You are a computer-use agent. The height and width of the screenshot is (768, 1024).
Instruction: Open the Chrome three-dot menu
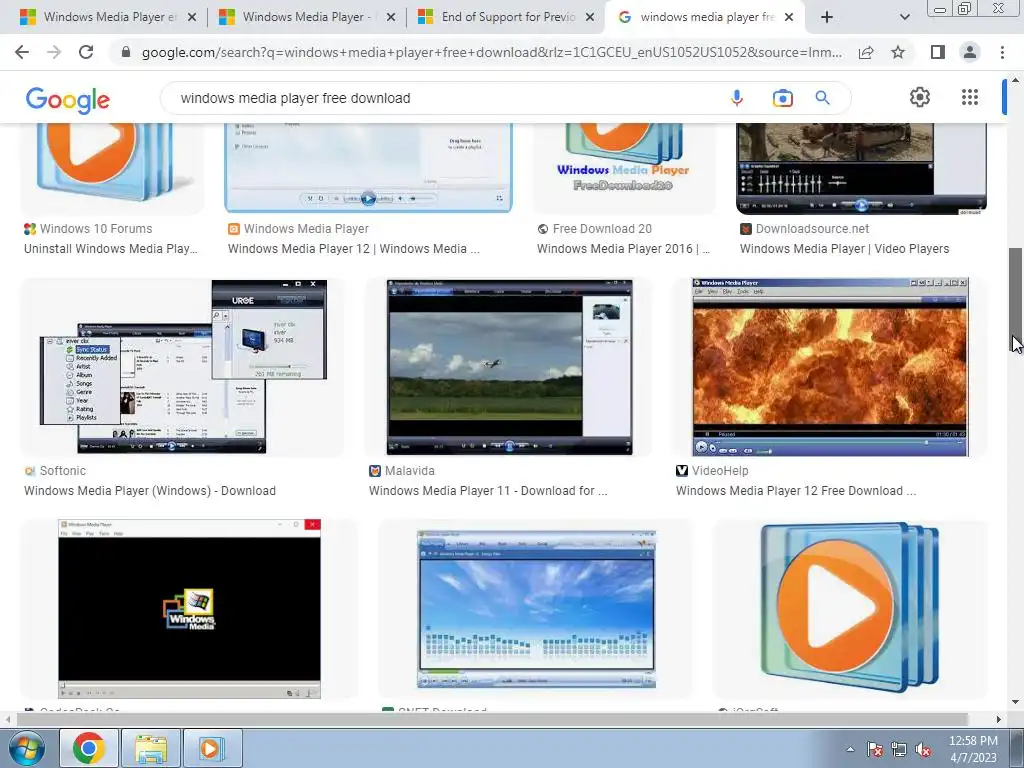(1002, 52)
